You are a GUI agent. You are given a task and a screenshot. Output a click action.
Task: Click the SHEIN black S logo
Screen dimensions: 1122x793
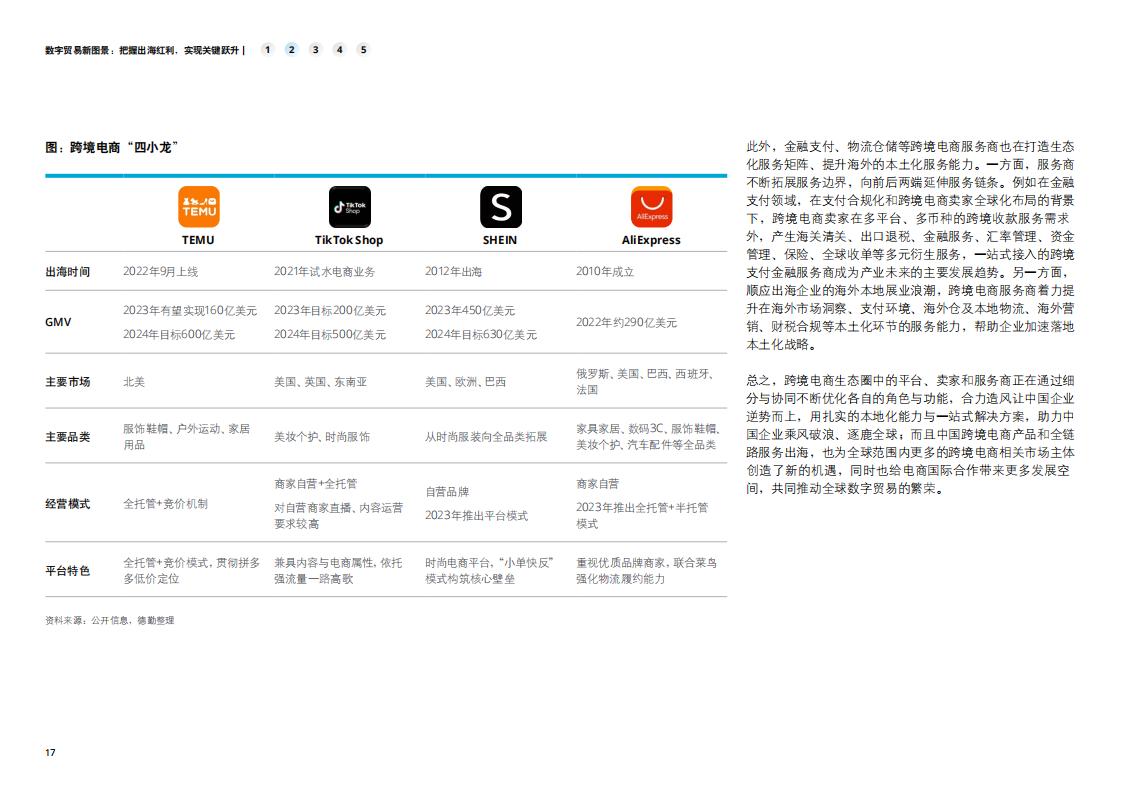500,207
